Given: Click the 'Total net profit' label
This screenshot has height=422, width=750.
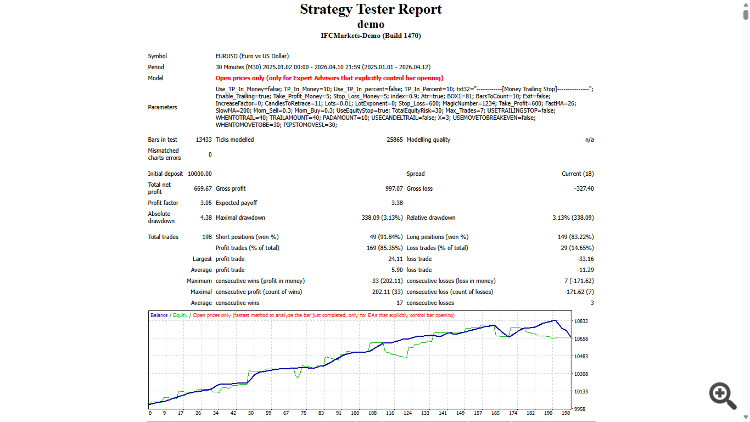Looking at the screenshot, I should (159, 188).
